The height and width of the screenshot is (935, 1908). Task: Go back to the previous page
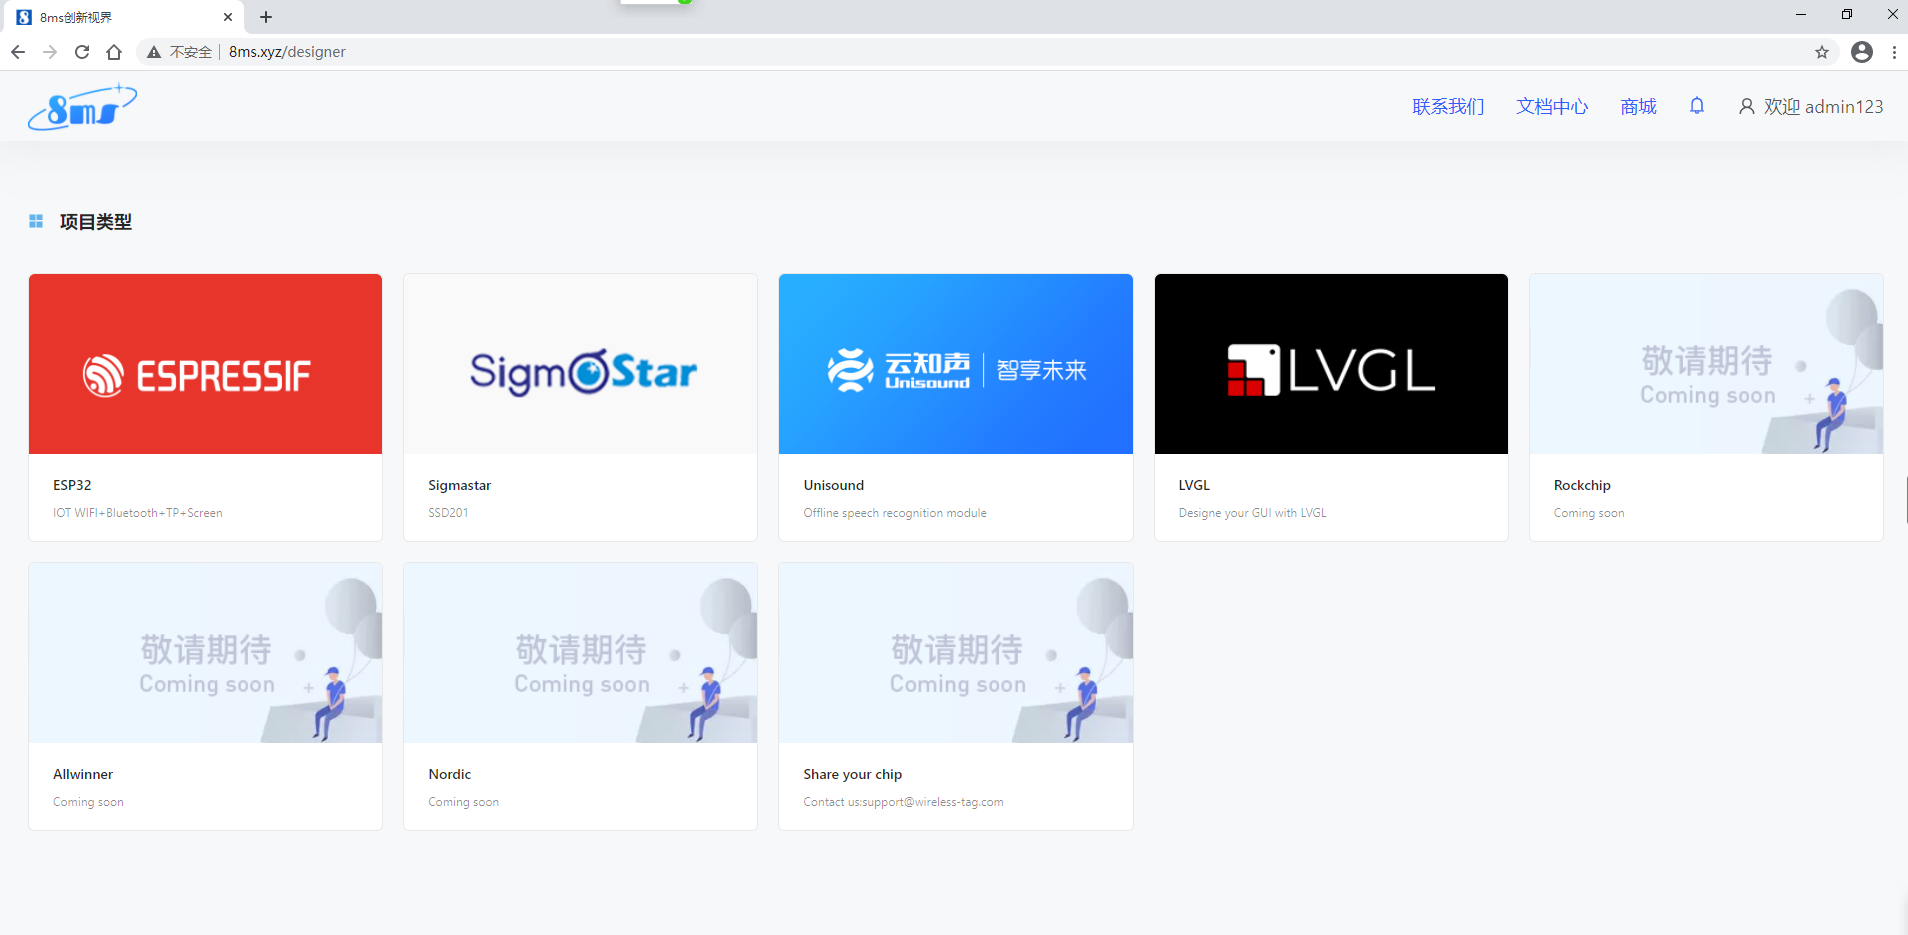pyautogui.click(x=18, y=52)
